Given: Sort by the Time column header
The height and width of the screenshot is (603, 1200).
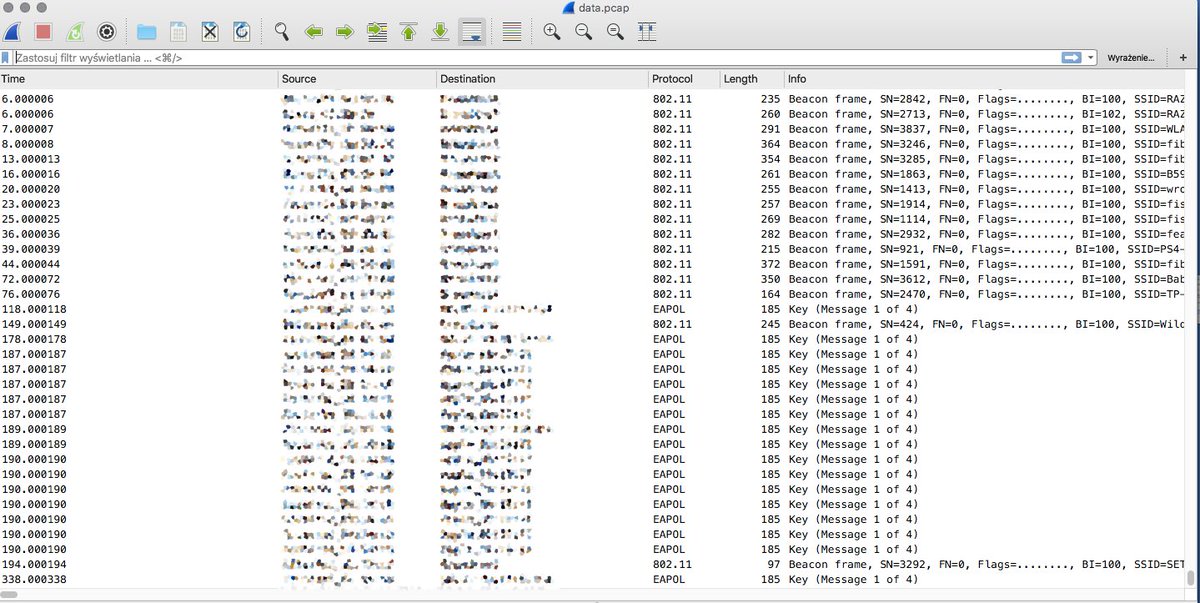Looking at the screenshot, I should click(139, 79).
